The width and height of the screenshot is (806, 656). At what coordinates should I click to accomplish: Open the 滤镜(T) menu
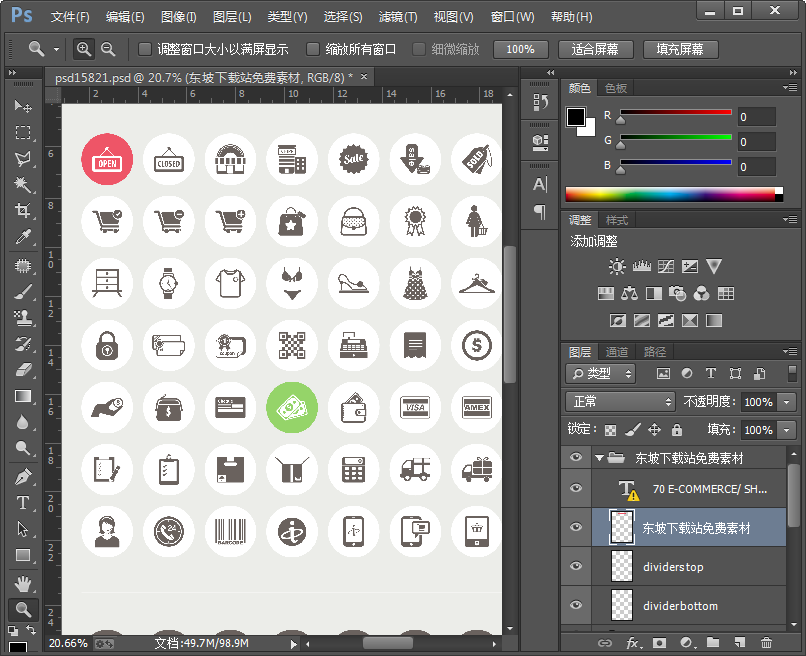click(x=398, y=17)
